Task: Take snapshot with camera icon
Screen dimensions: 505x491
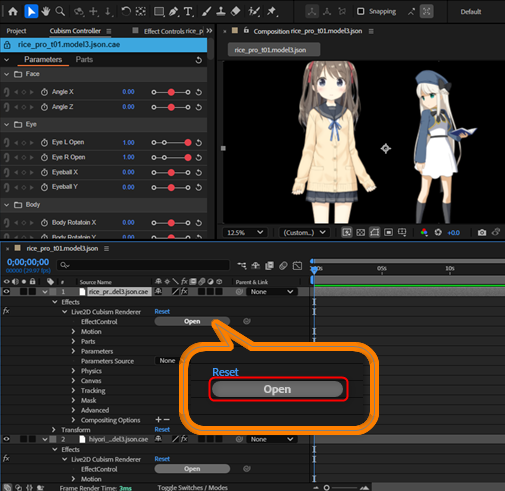Action: [482, 232]
